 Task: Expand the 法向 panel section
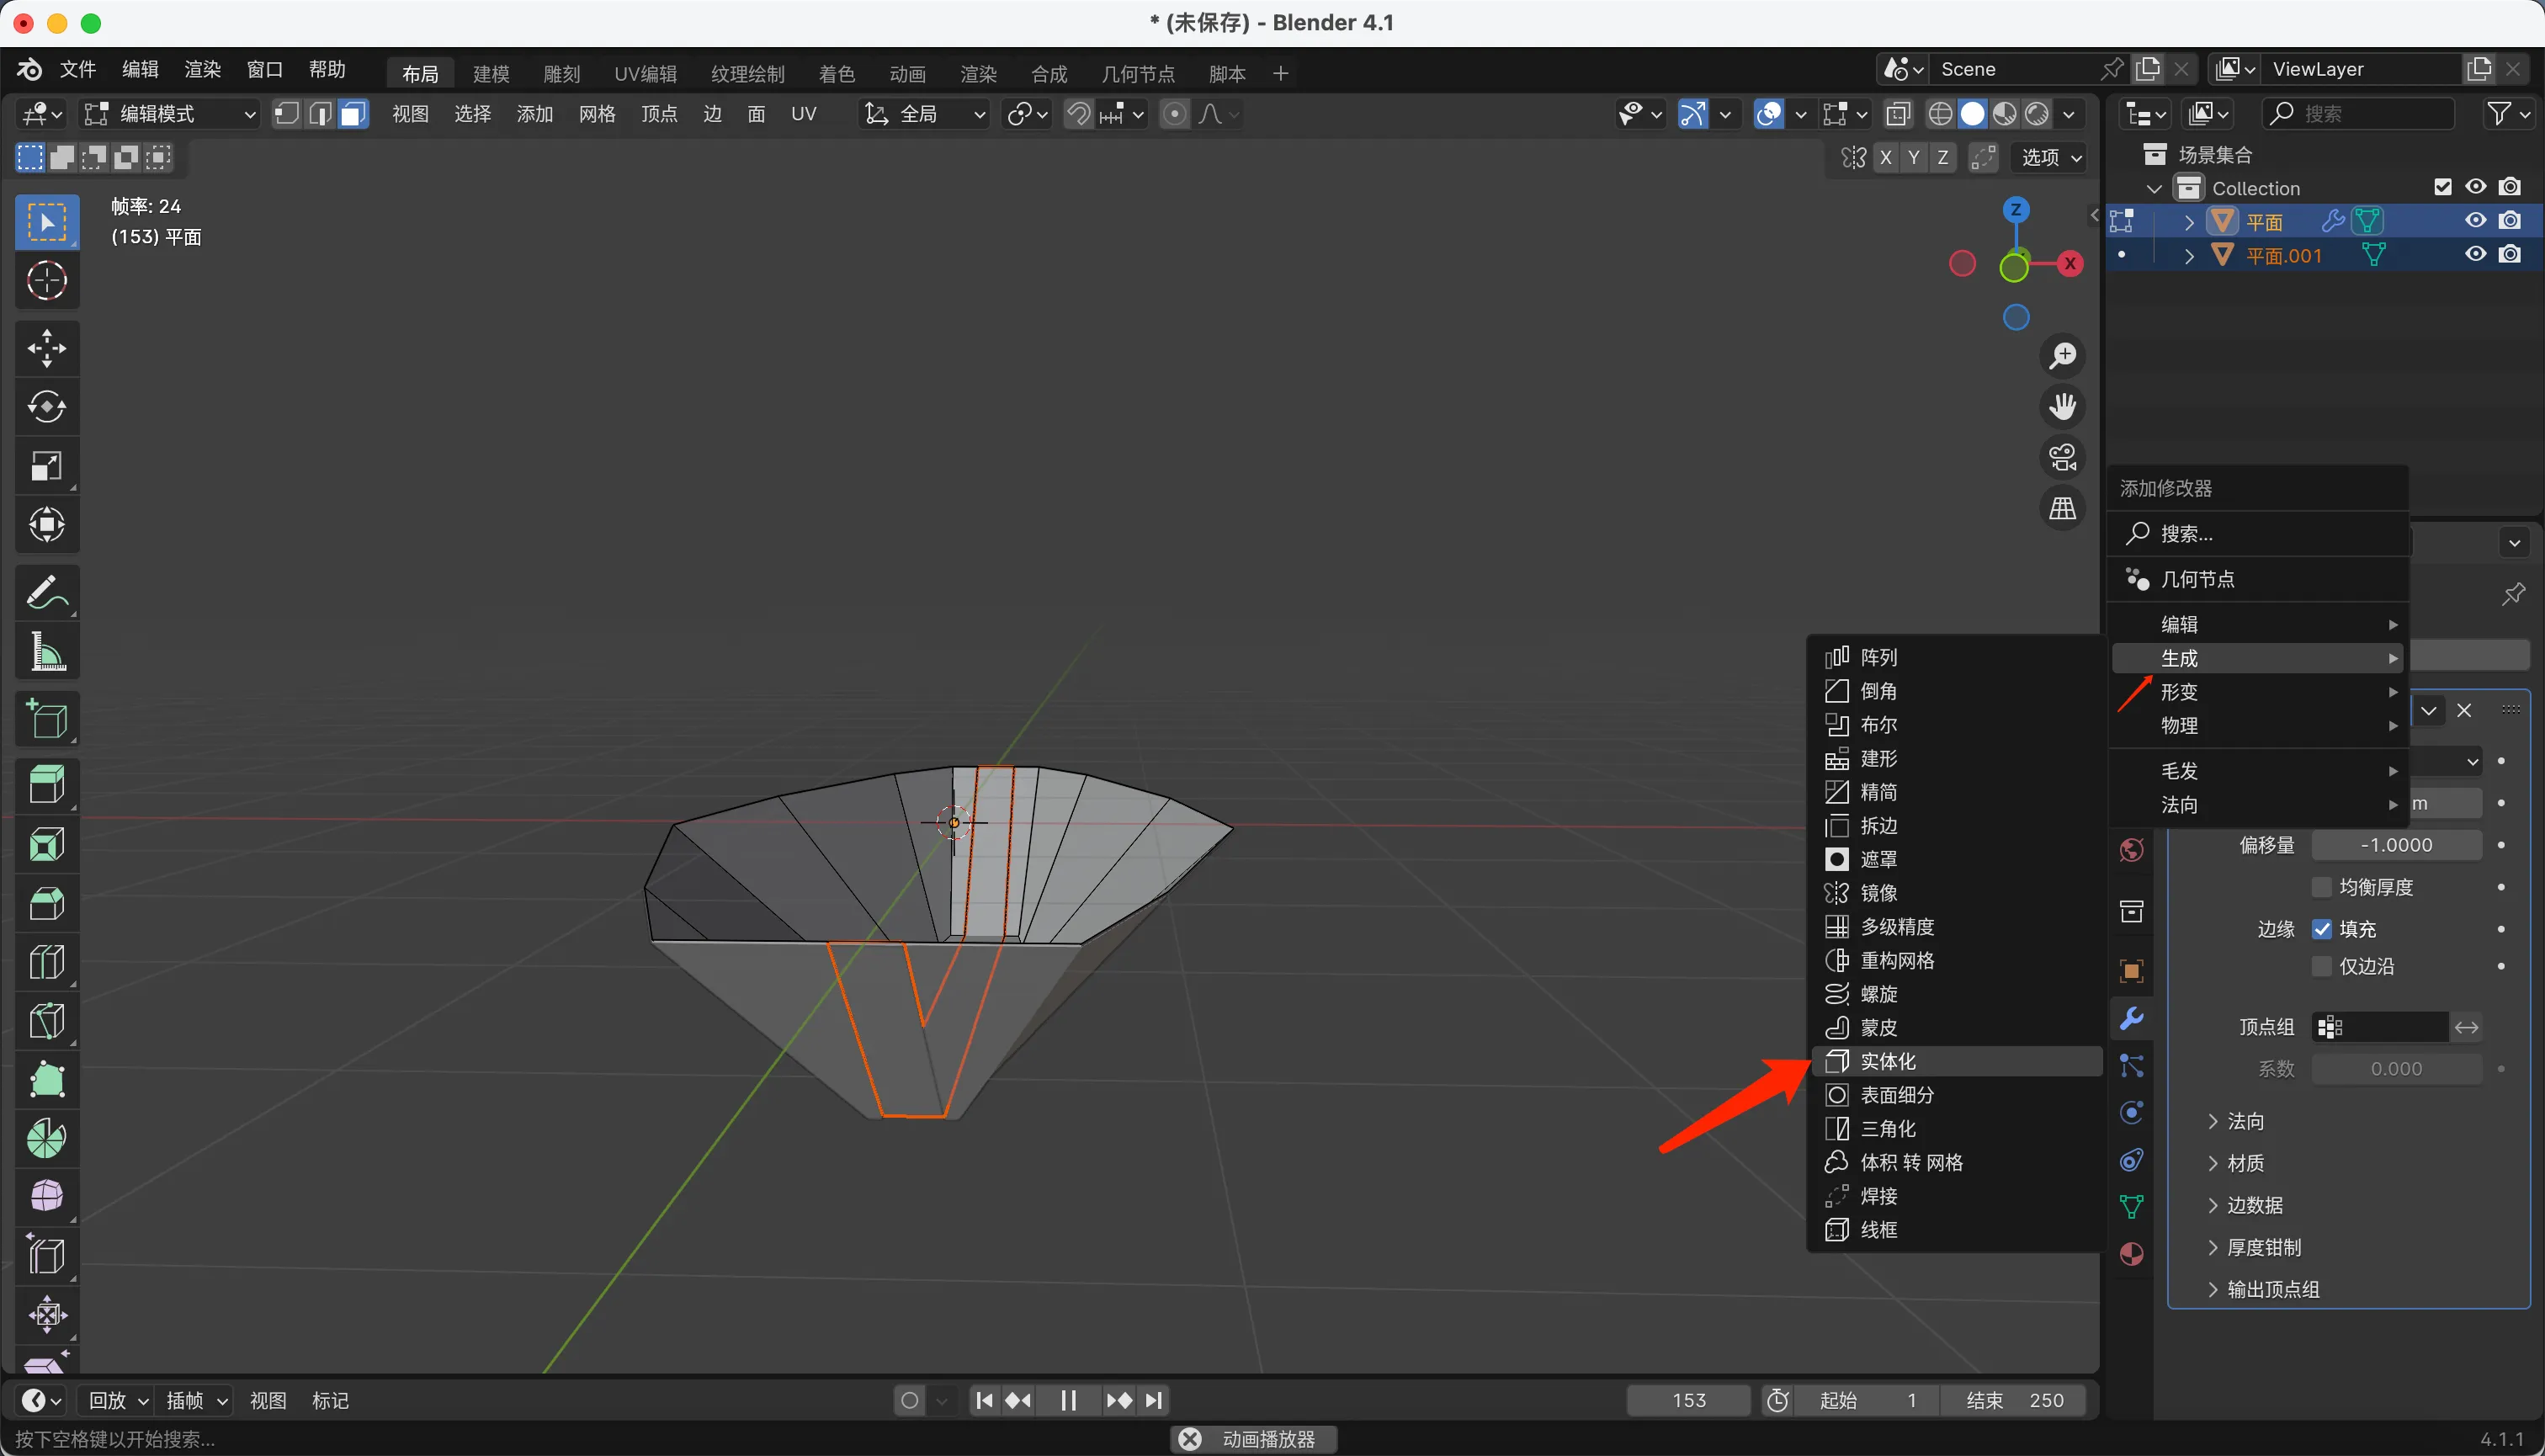2246,1121
